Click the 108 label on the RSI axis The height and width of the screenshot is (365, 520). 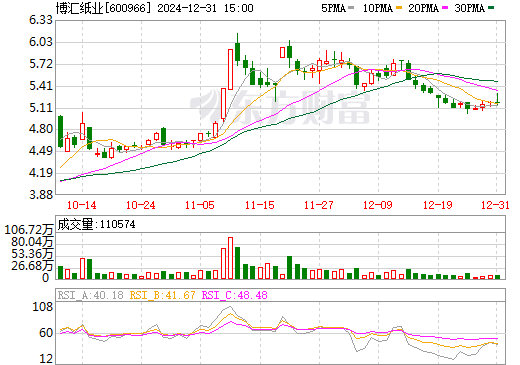pos(42,307)
